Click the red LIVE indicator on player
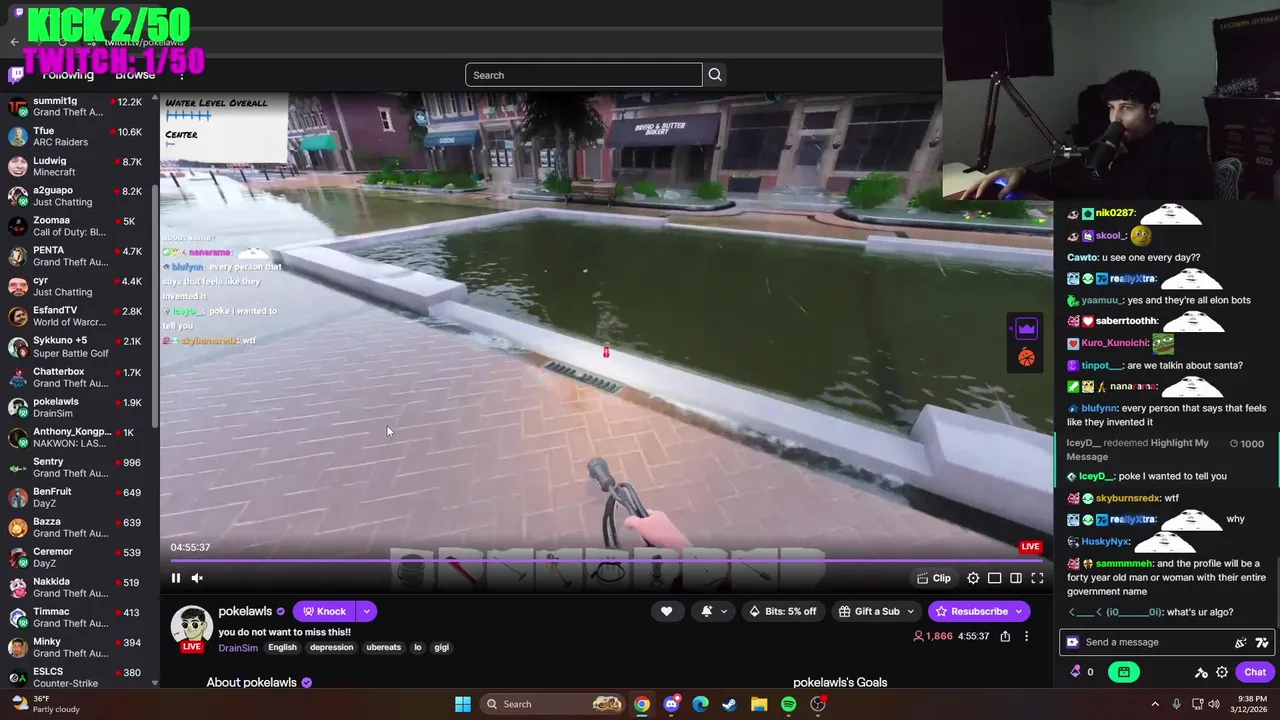1280x720 pixels. click(x=1030, y=547)
